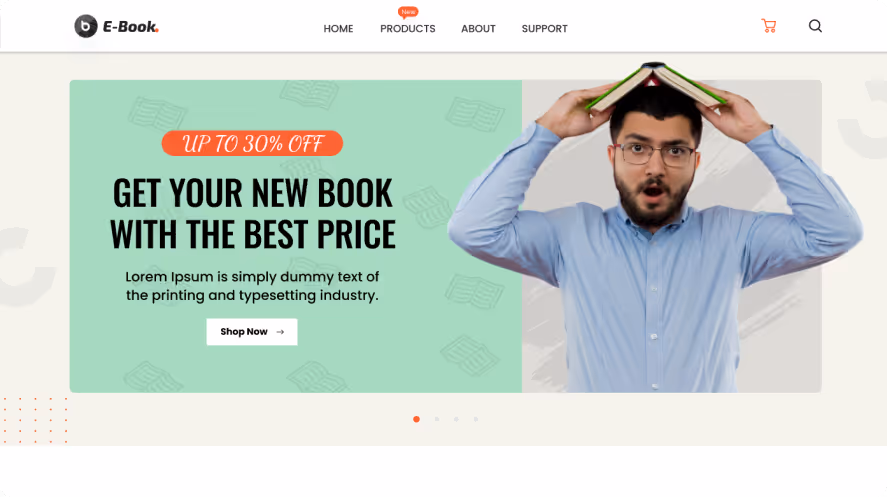Click the Shop Now button label
This screenshot has height=497, width=887.
(244, 332)
